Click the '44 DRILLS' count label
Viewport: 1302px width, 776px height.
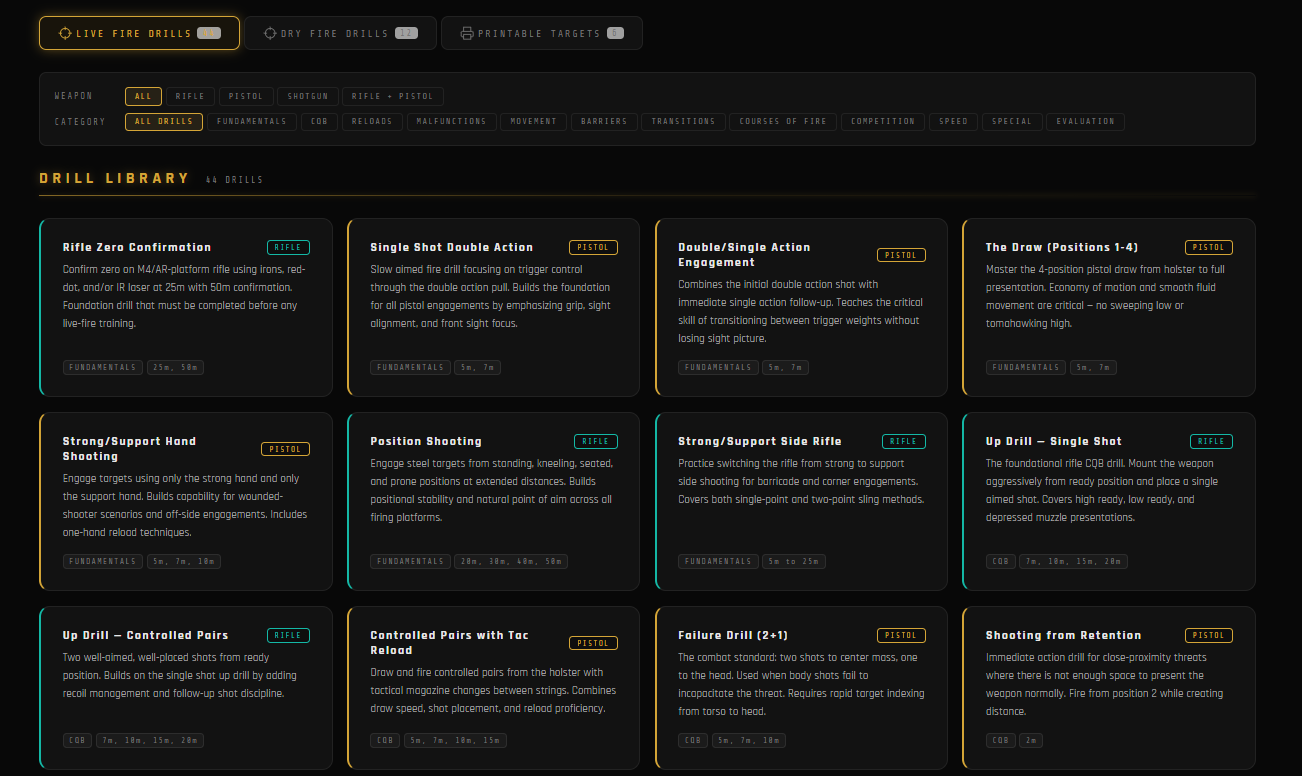pos(234,180)
